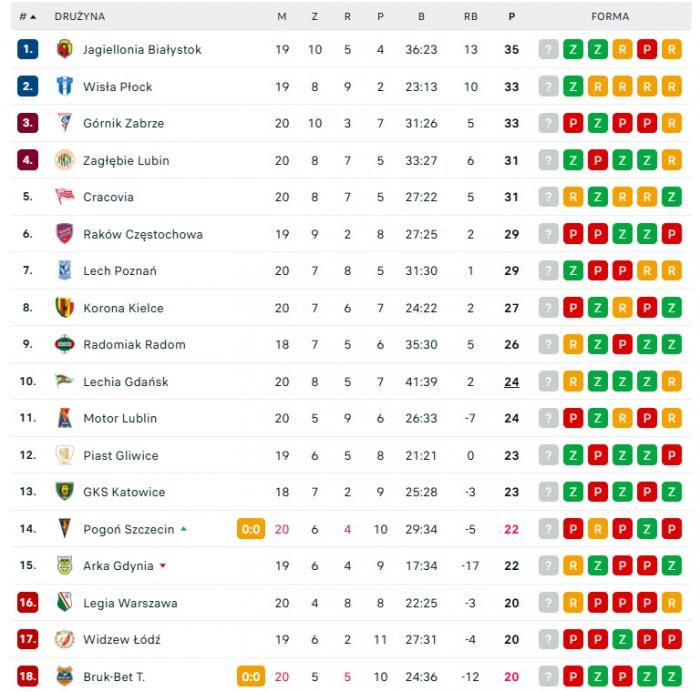The image size is (700, 692).
Task: Click Bruk-Bet T. live score 0:0 badge
Action: tap(251, 677)
